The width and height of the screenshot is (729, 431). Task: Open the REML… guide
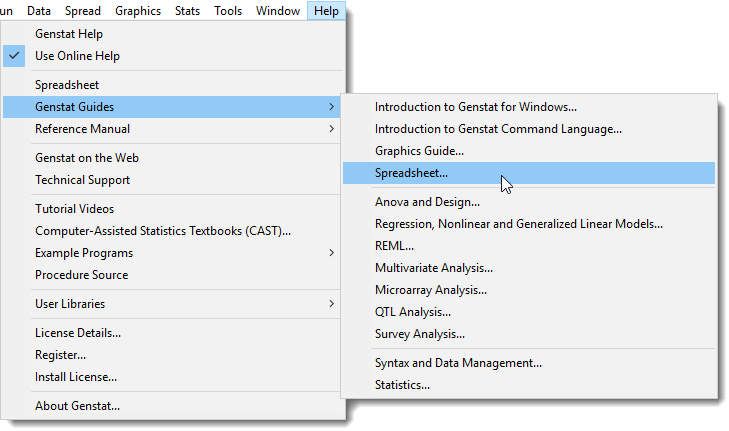click(529, 245)
